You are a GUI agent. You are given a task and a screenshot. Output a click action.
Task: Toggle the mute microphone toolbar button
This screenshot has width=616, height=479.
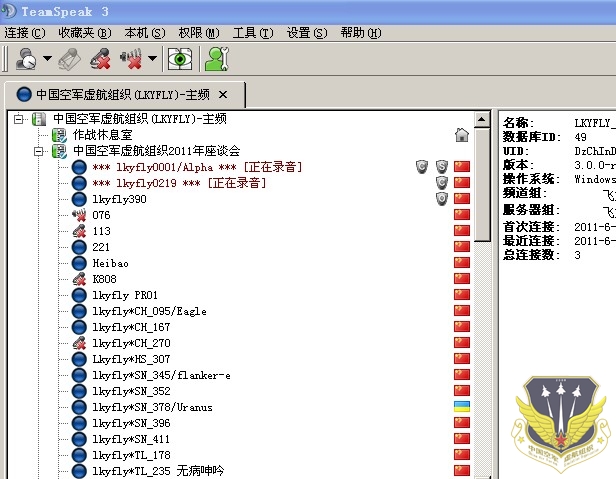click(100, 59)
